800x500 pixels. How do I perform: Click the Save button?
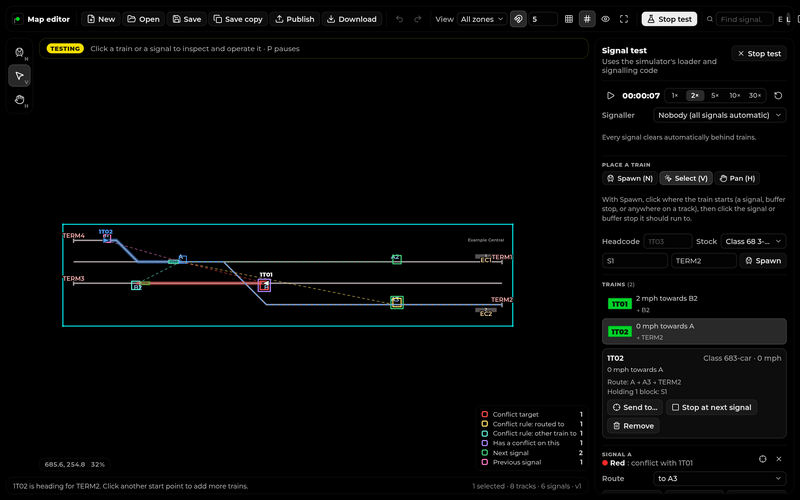click(187, 19)
